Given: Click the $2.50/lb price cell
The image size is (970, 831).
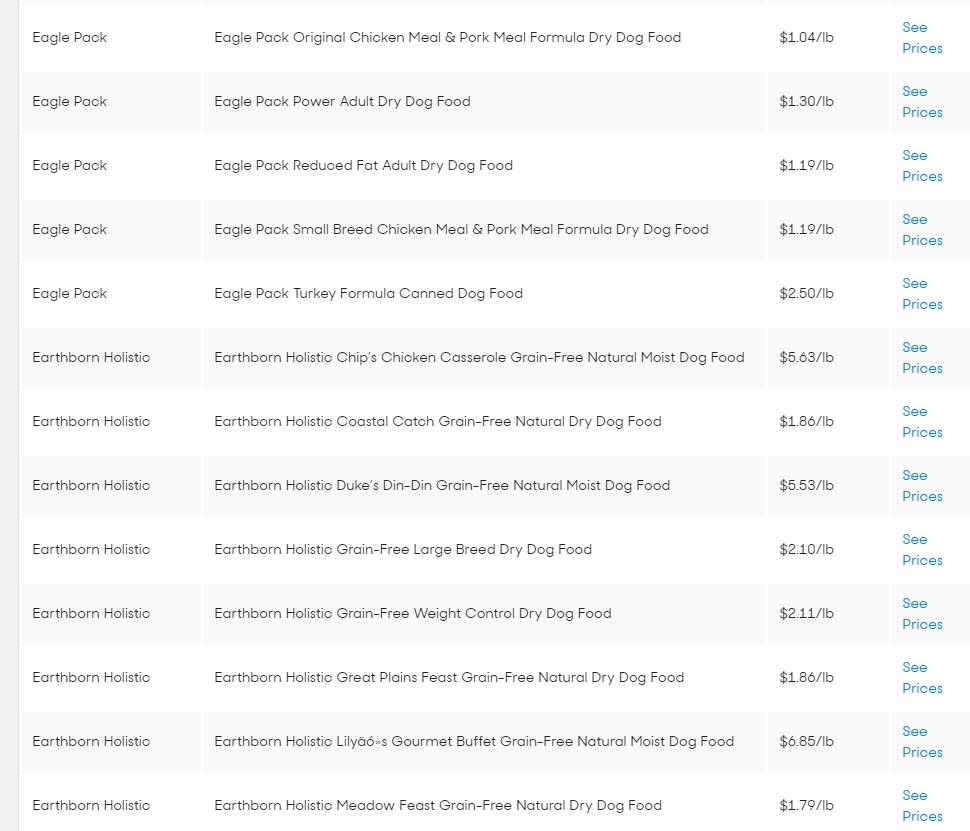Looking at the screenshot, I should 806,294.
